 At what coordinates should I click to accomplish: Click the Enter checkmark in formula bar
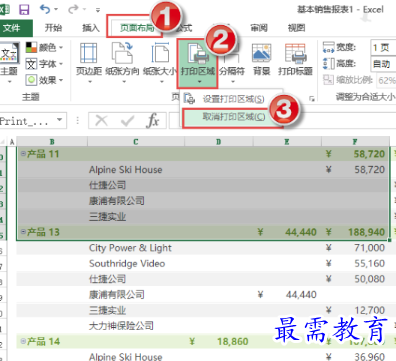coord(127,120)
